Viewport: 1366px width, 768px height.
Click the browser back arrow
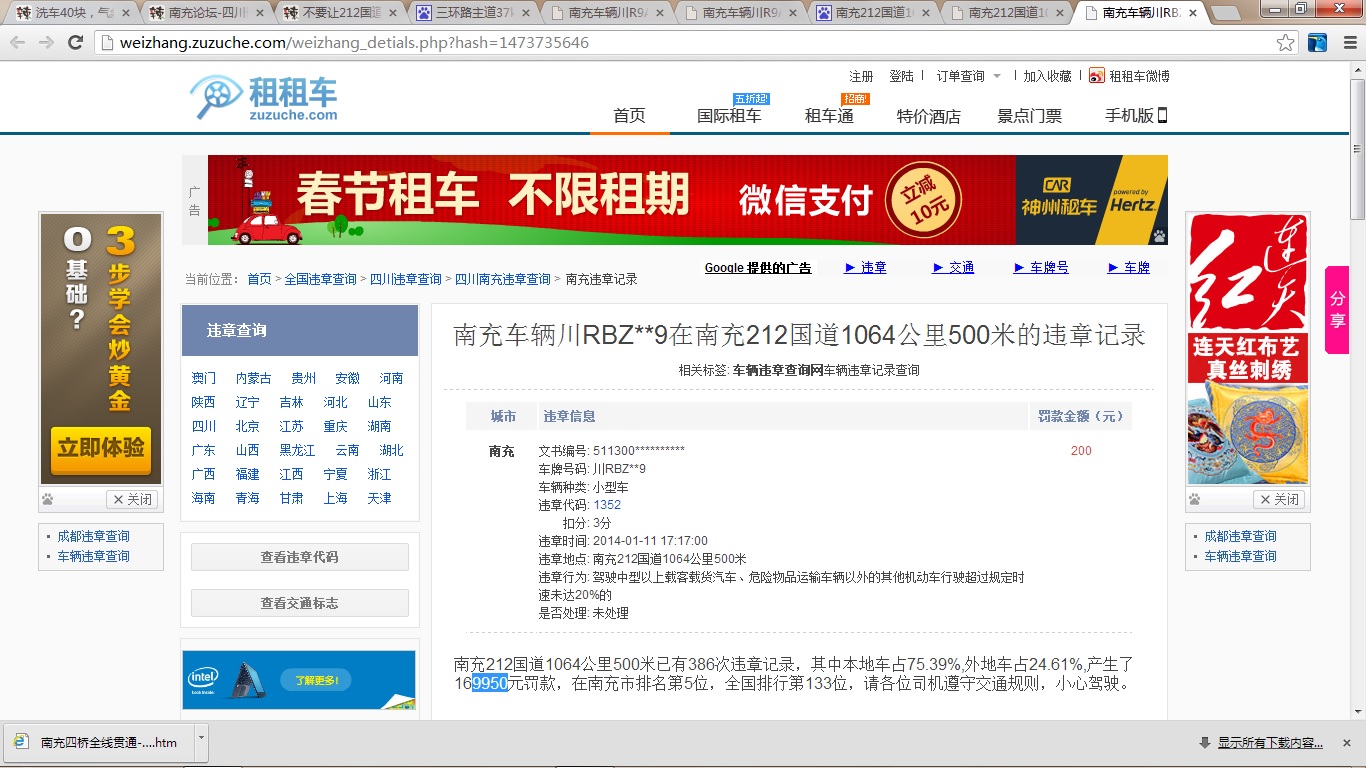(18, 43)
